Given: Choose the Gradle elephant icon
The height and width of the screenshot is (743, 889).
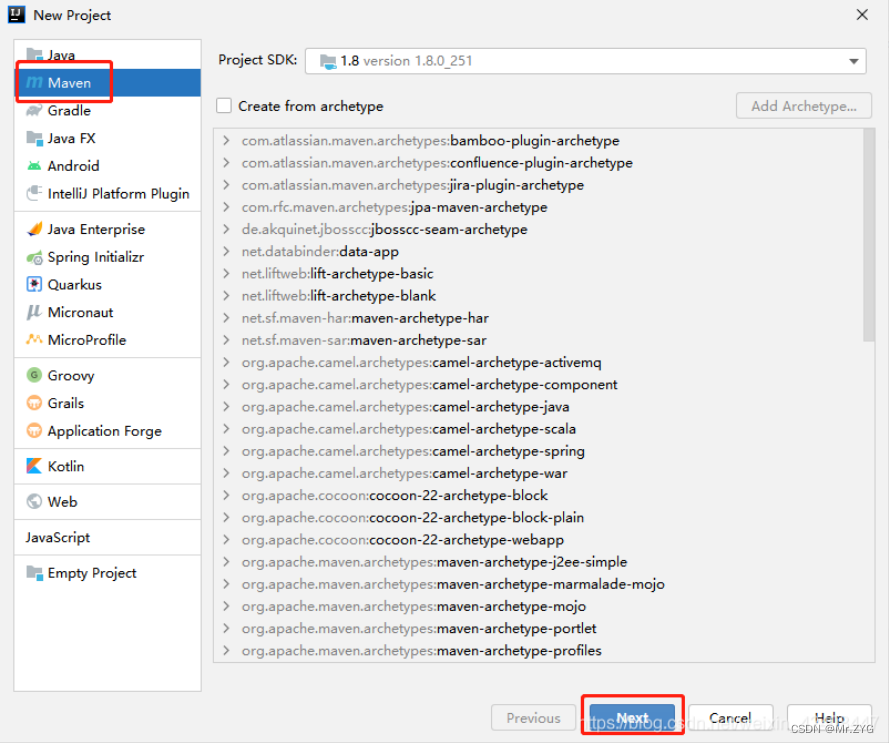Looking at the screenshot, I should (x=35, y=111).
